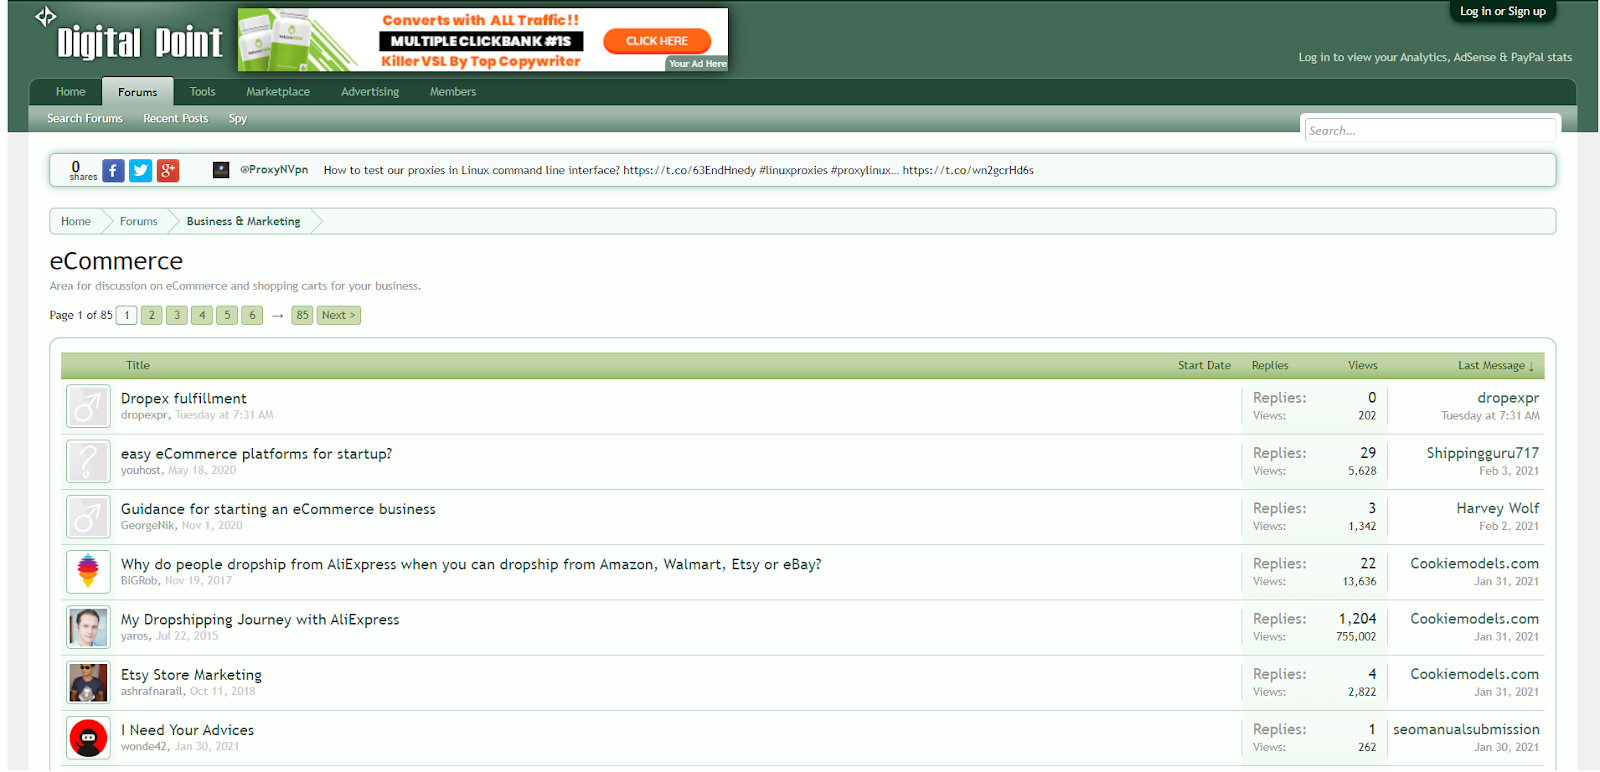The image size is (1600, 772).
Task: Open GeorgeNik avatar on Guidance thread
Action: click(x=88, y=517)
